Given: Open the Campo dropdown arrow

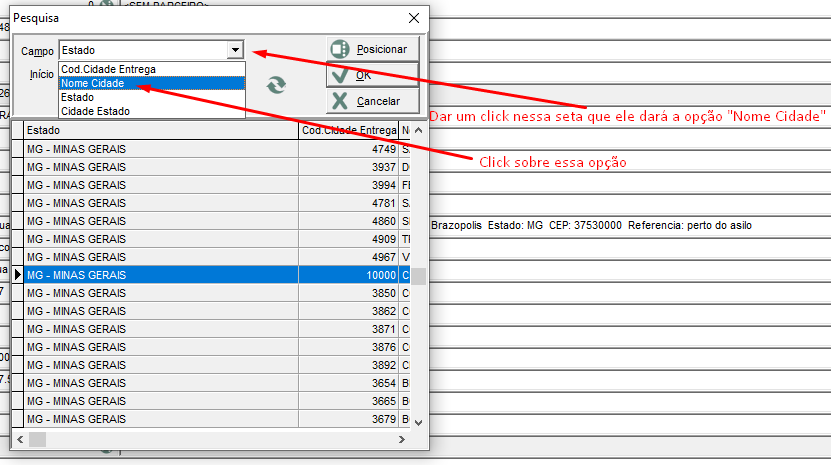Looking at the screenshot, I should click(235, 50).
